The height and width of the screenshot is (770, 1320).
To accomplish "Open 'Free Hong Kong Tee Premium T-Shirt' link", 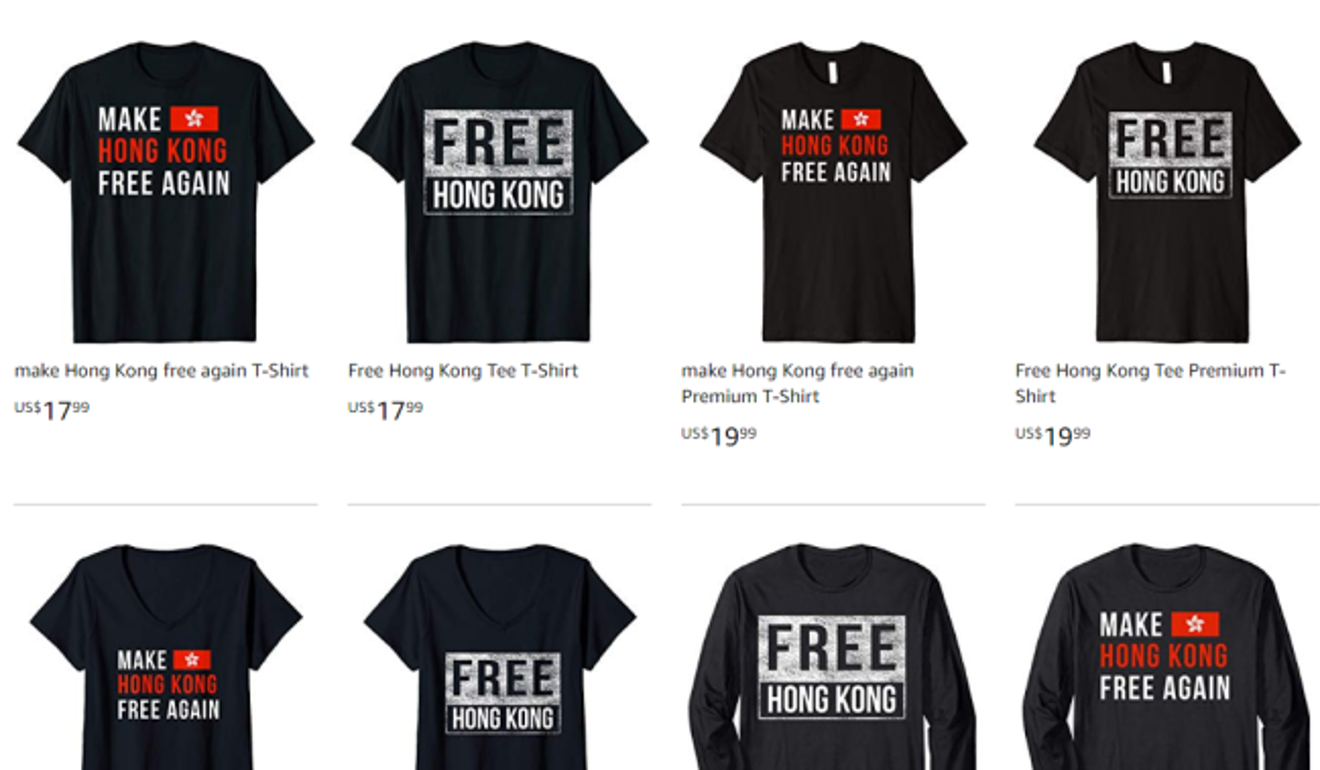I will [x=1151, y=383].
